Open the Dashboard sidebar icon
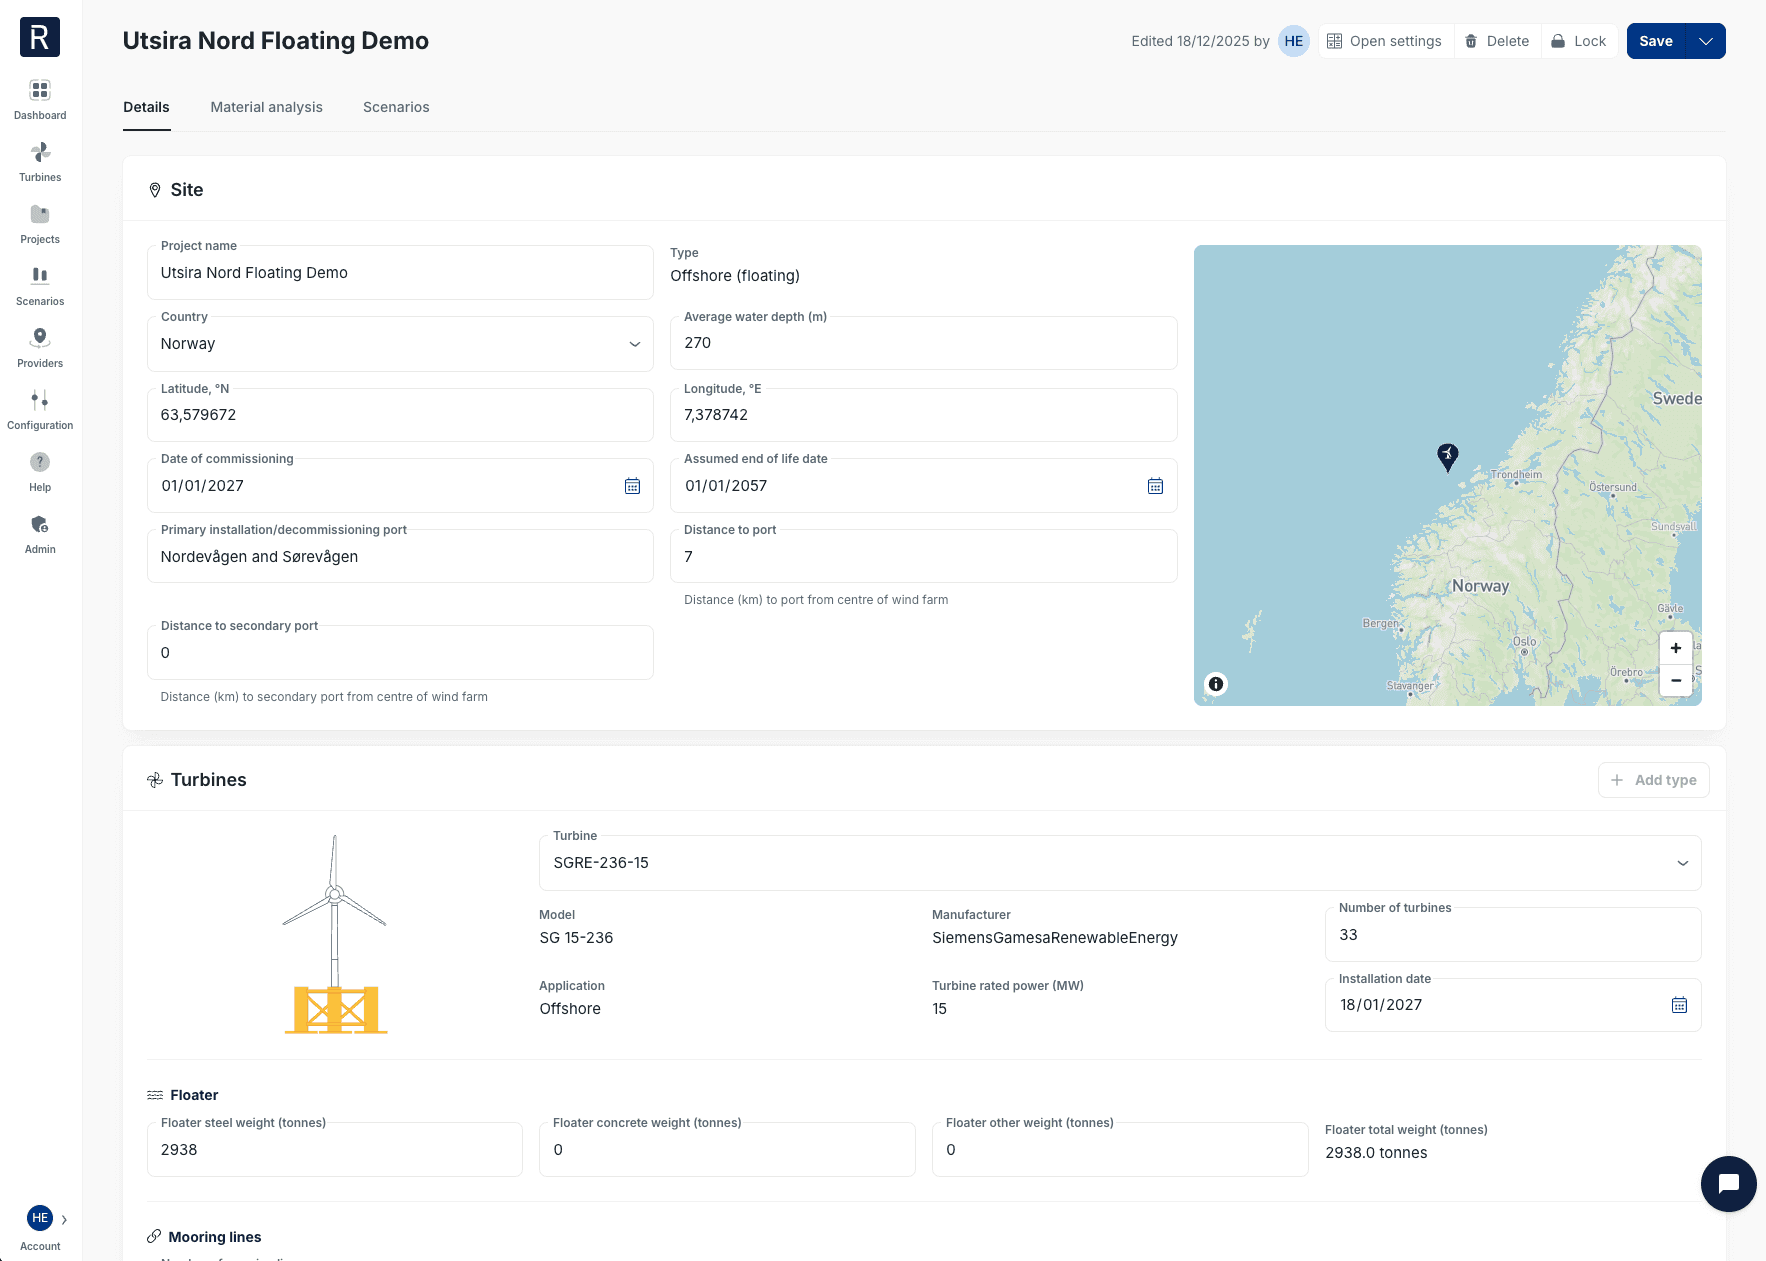The width and height of the screenshot is (1766, 1261). click(40, 91)
